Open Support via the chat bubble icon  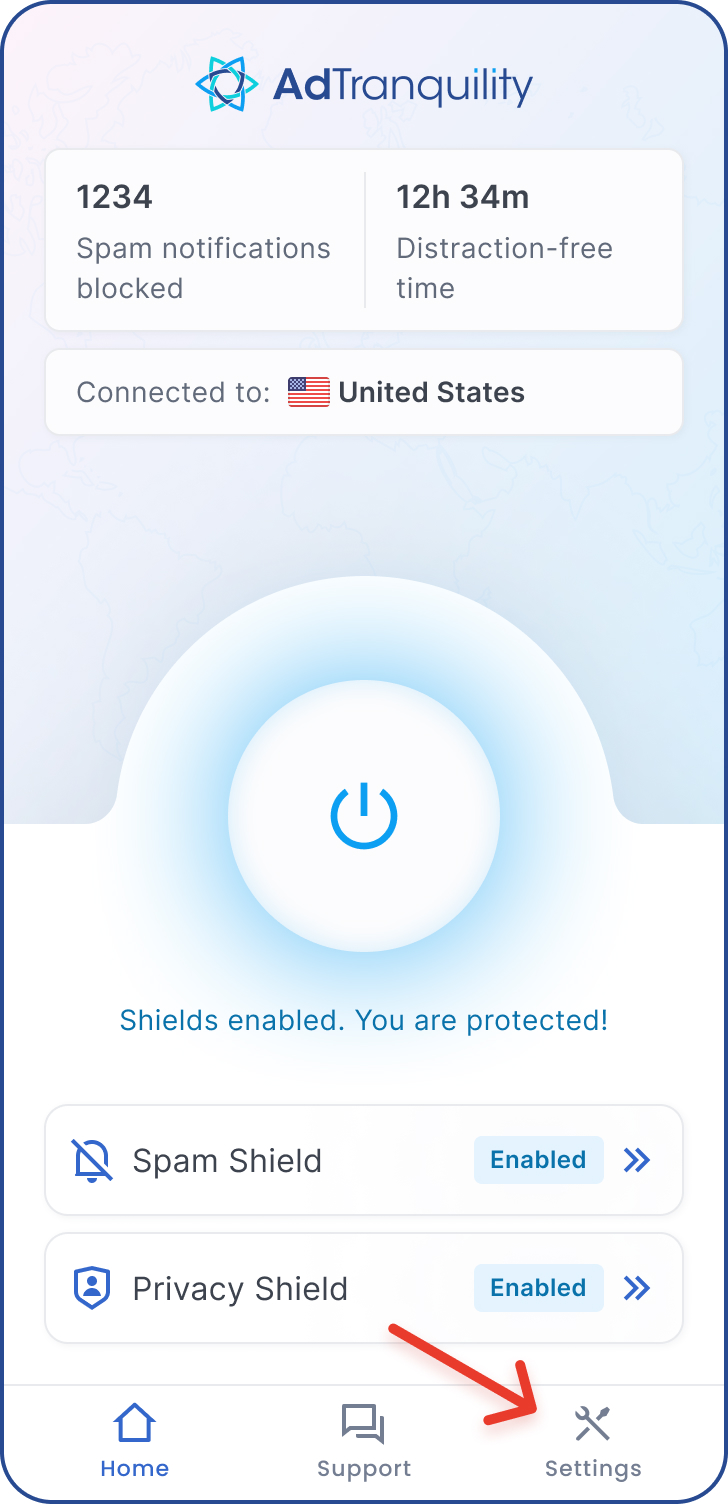(364, 1421)
